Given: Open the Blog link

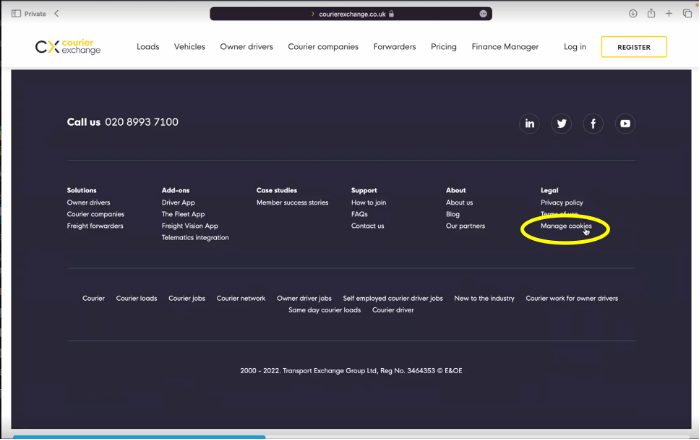Looking at the screenshot, I should 452,214.
